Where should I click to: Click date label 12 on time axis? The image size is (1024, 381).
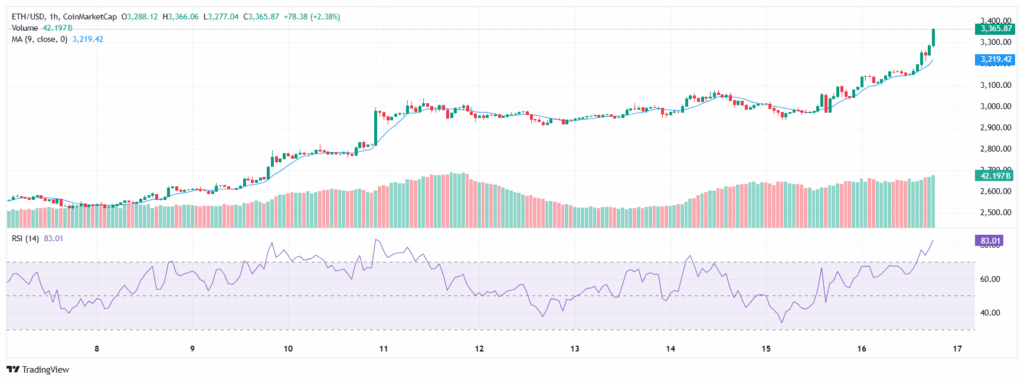[x=479, y=349]
